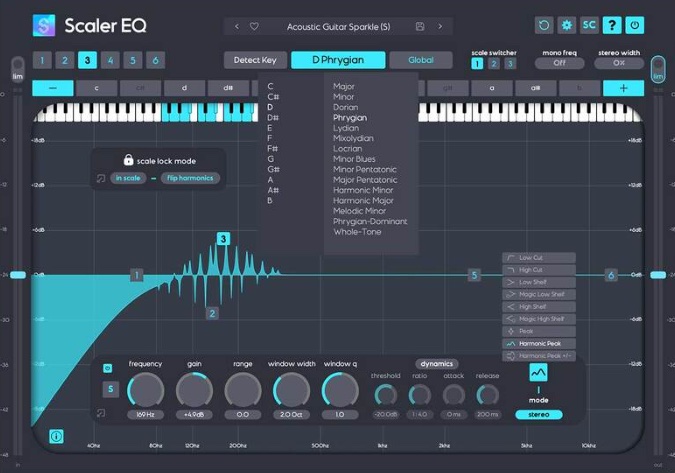Click EQ band node 5 on the graph
Image resolution: width=675 pixels, height=473 pixels.
[x=474, y=275]
